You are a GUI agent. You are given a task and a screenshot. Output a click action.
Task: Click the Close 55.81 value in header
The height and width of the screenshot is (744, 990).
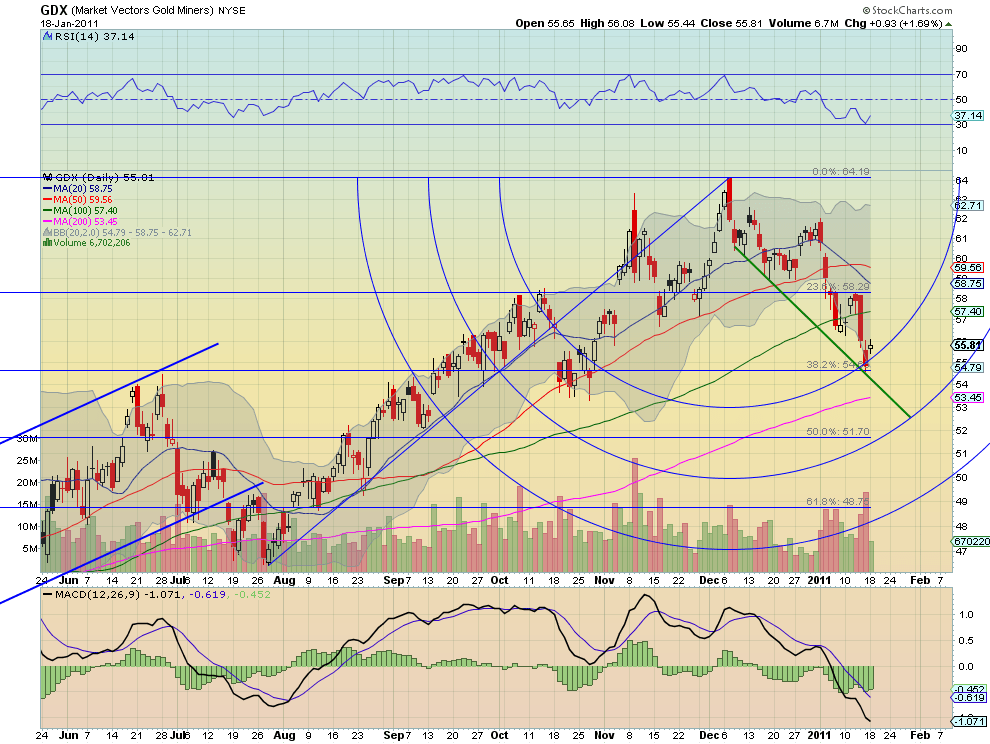click(x=732, y=23)
